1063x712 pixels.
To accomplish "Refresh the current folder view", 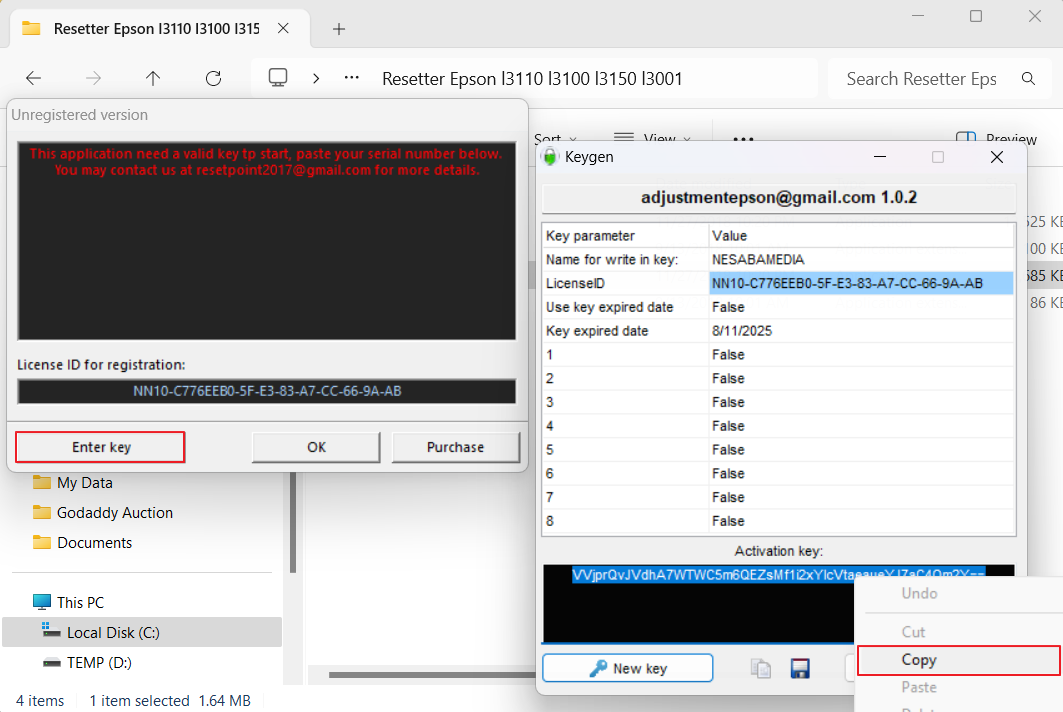I will [213, 78].
